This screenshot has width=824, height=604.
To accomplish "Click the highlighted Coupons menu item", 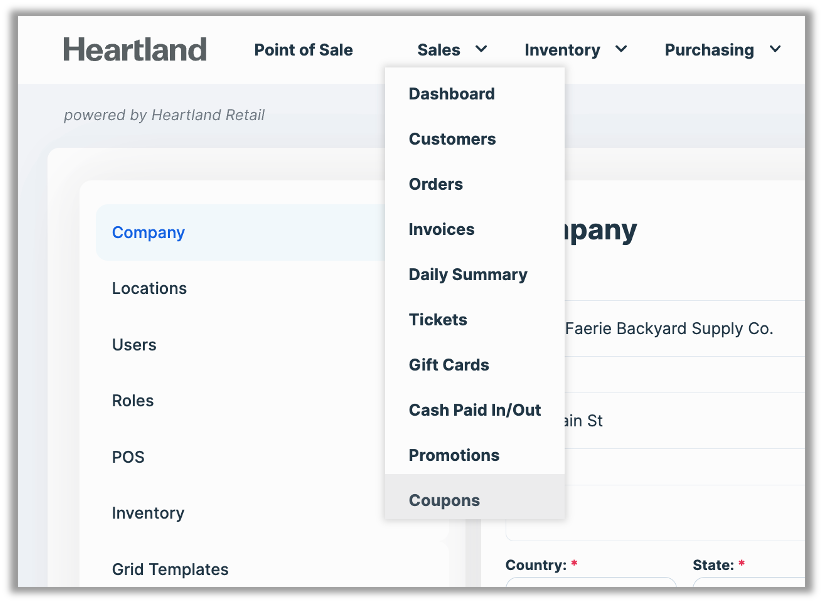I will (444, 500).
